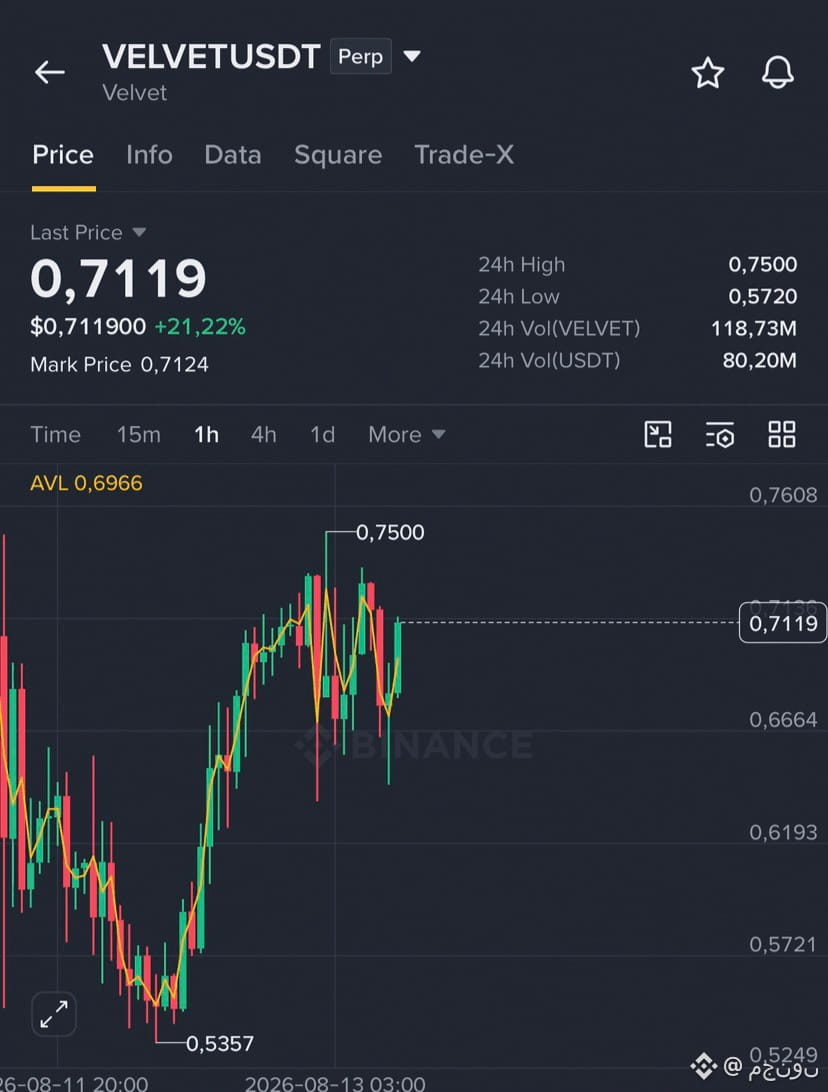Open price alert bell icon

[777, 72]
